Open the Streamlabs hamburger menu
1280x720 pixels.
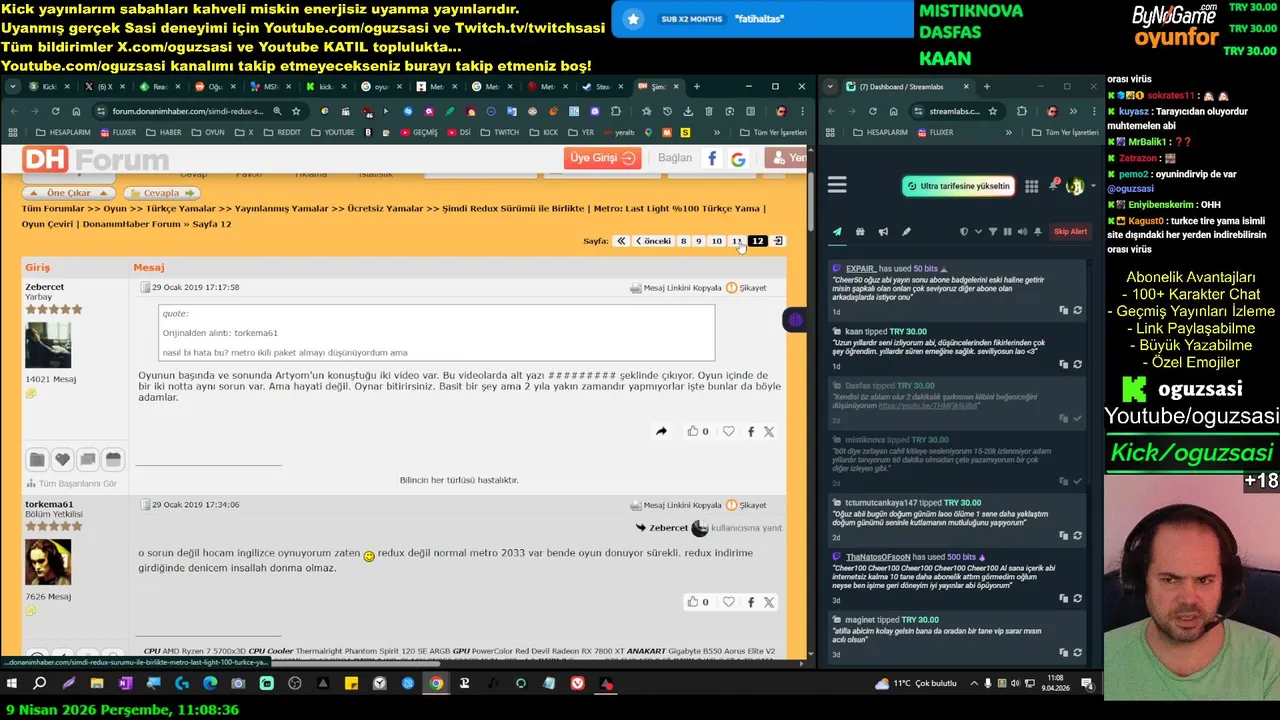coord(837,185)
